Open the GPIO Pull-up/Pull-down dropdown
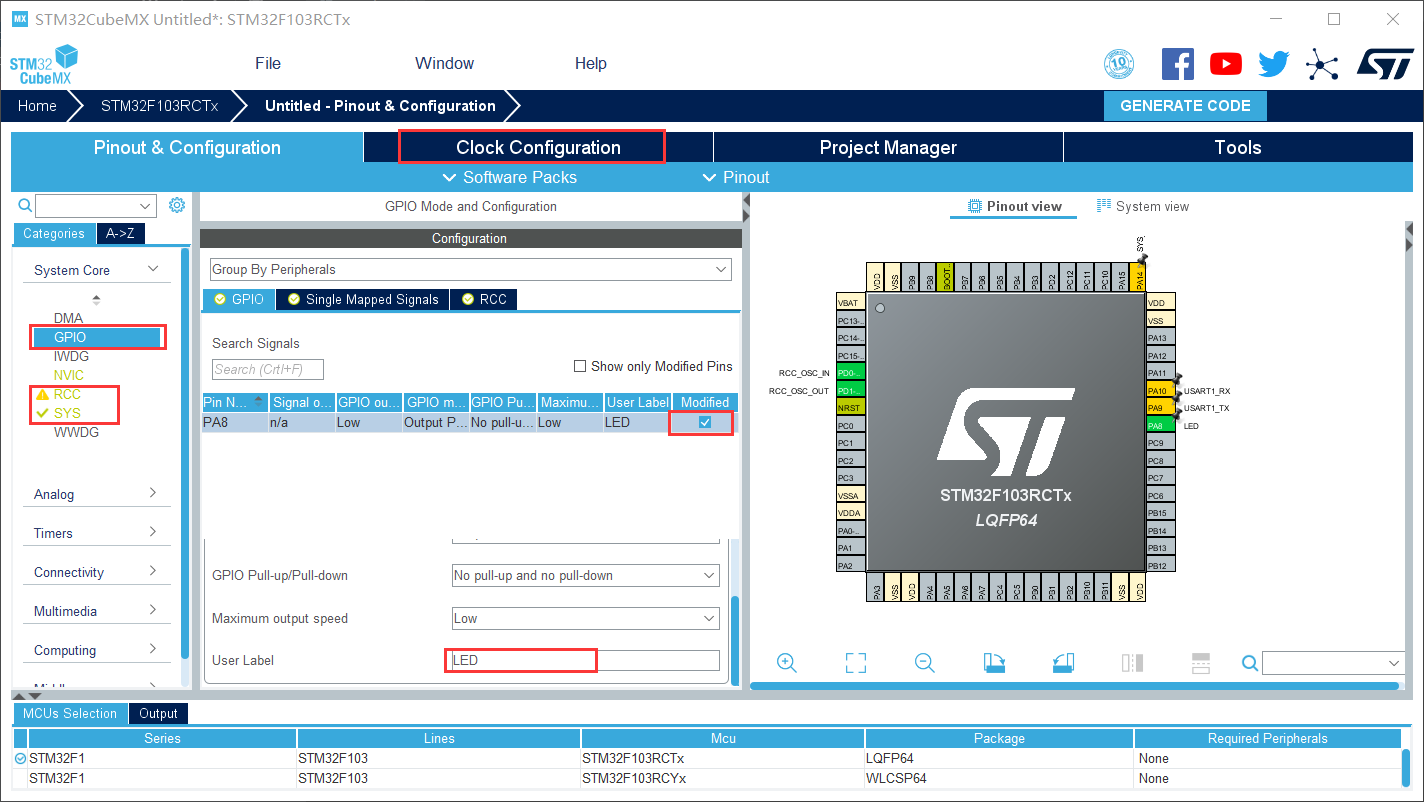This screenshot has width=1424, height=802. tap(586, 576)
